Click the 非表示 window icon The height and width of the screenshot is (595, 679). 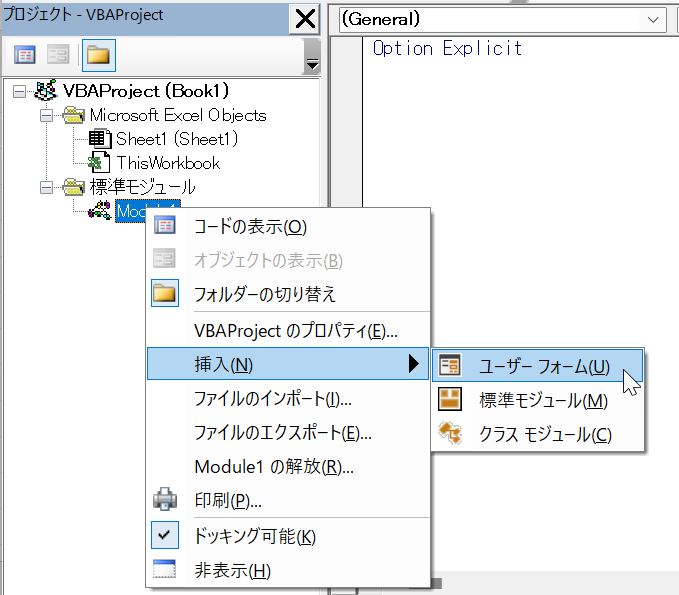[x=165, y=569]
